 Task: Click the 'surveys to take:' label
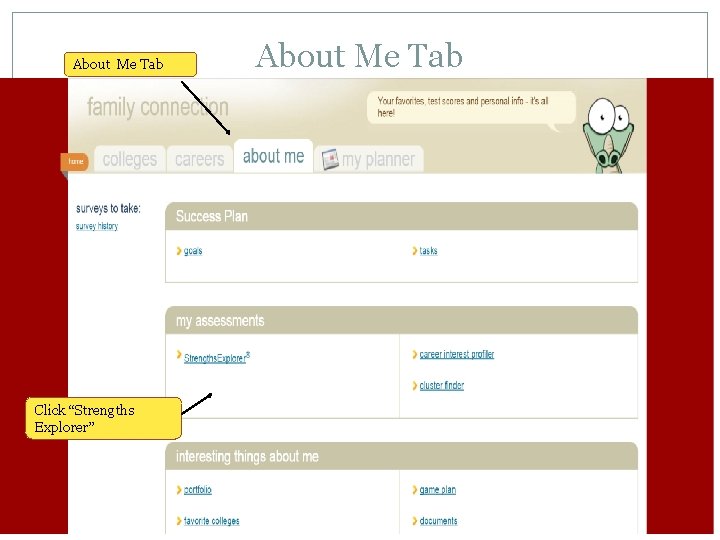108,209
